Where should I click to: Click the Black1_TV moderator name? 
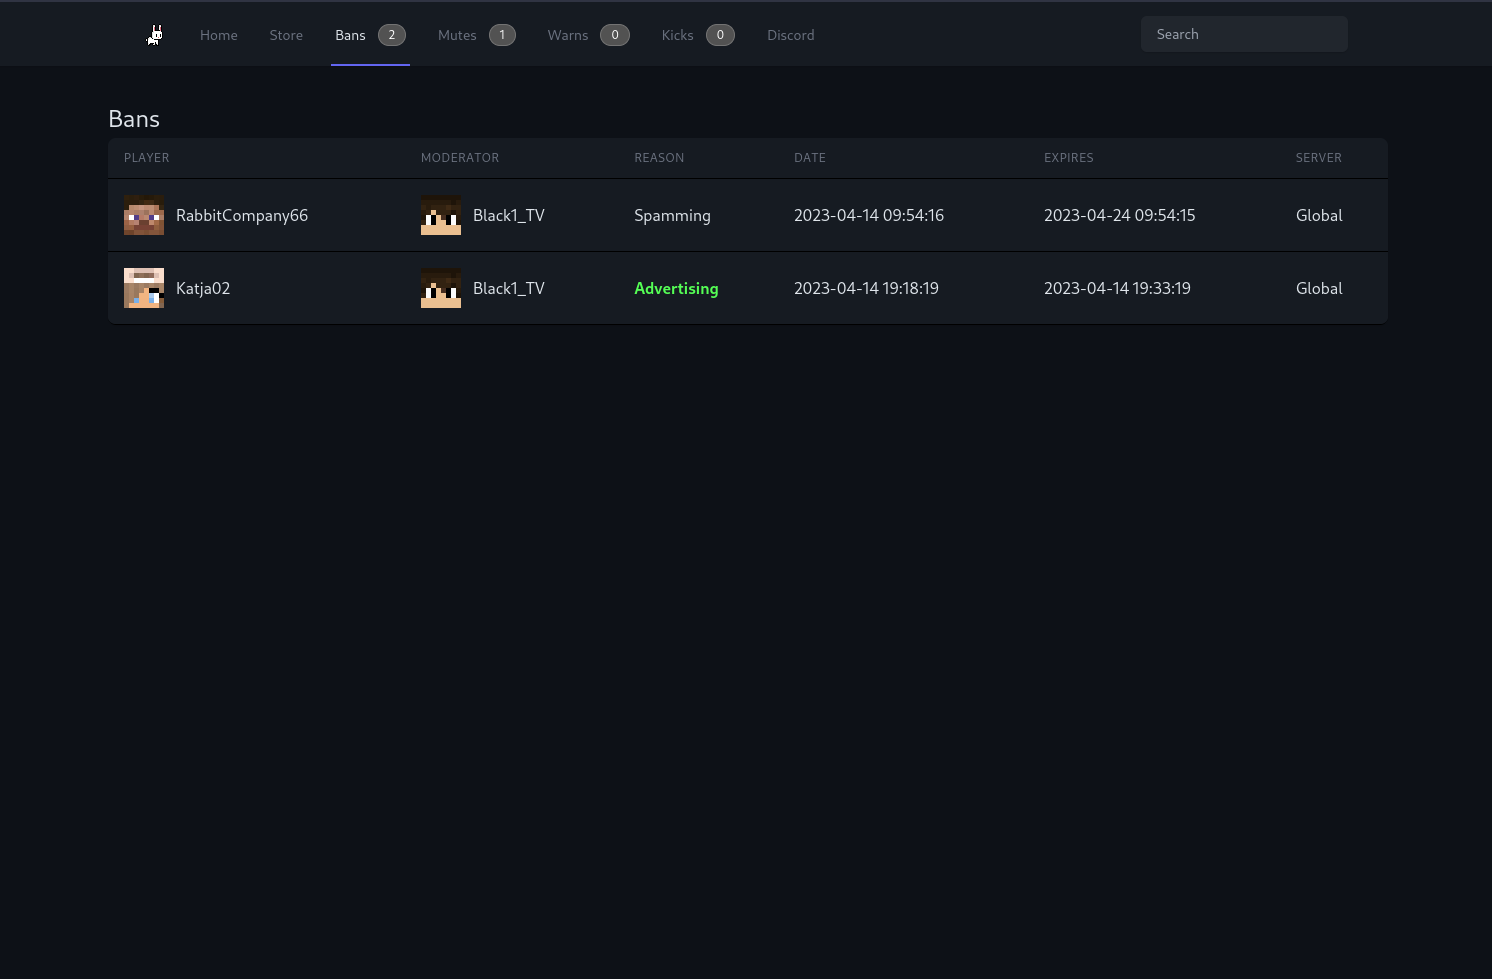click(509, 215)
